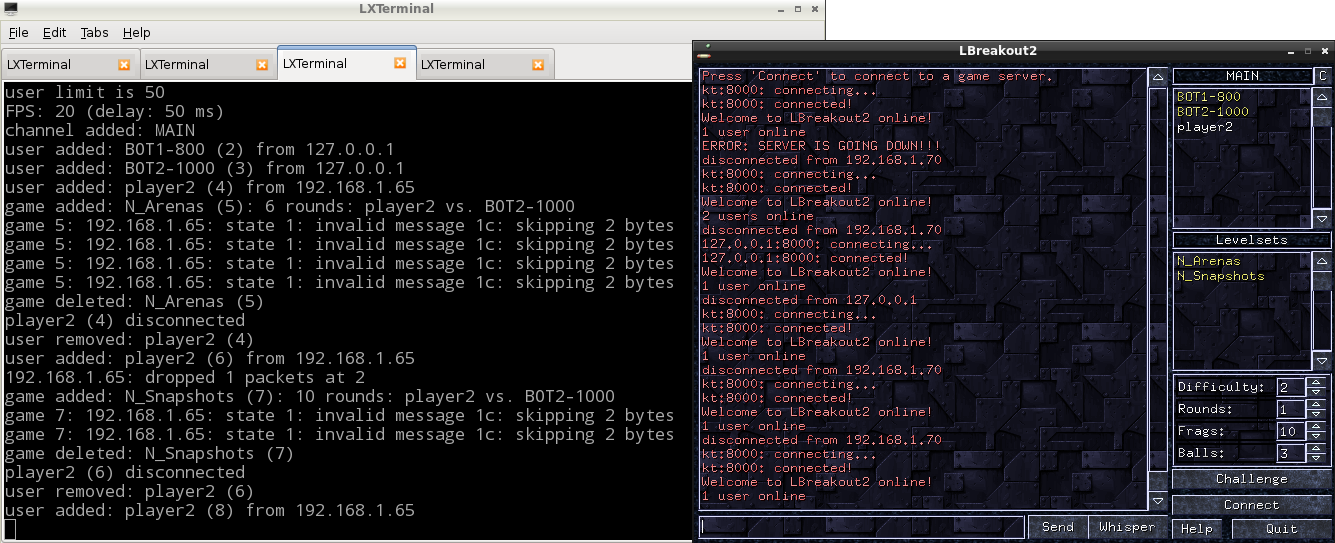Click the user list scroll-up arrow
Image resolution: width=1335 pixels, height=543 pixels.
(x=1322, y=97)
